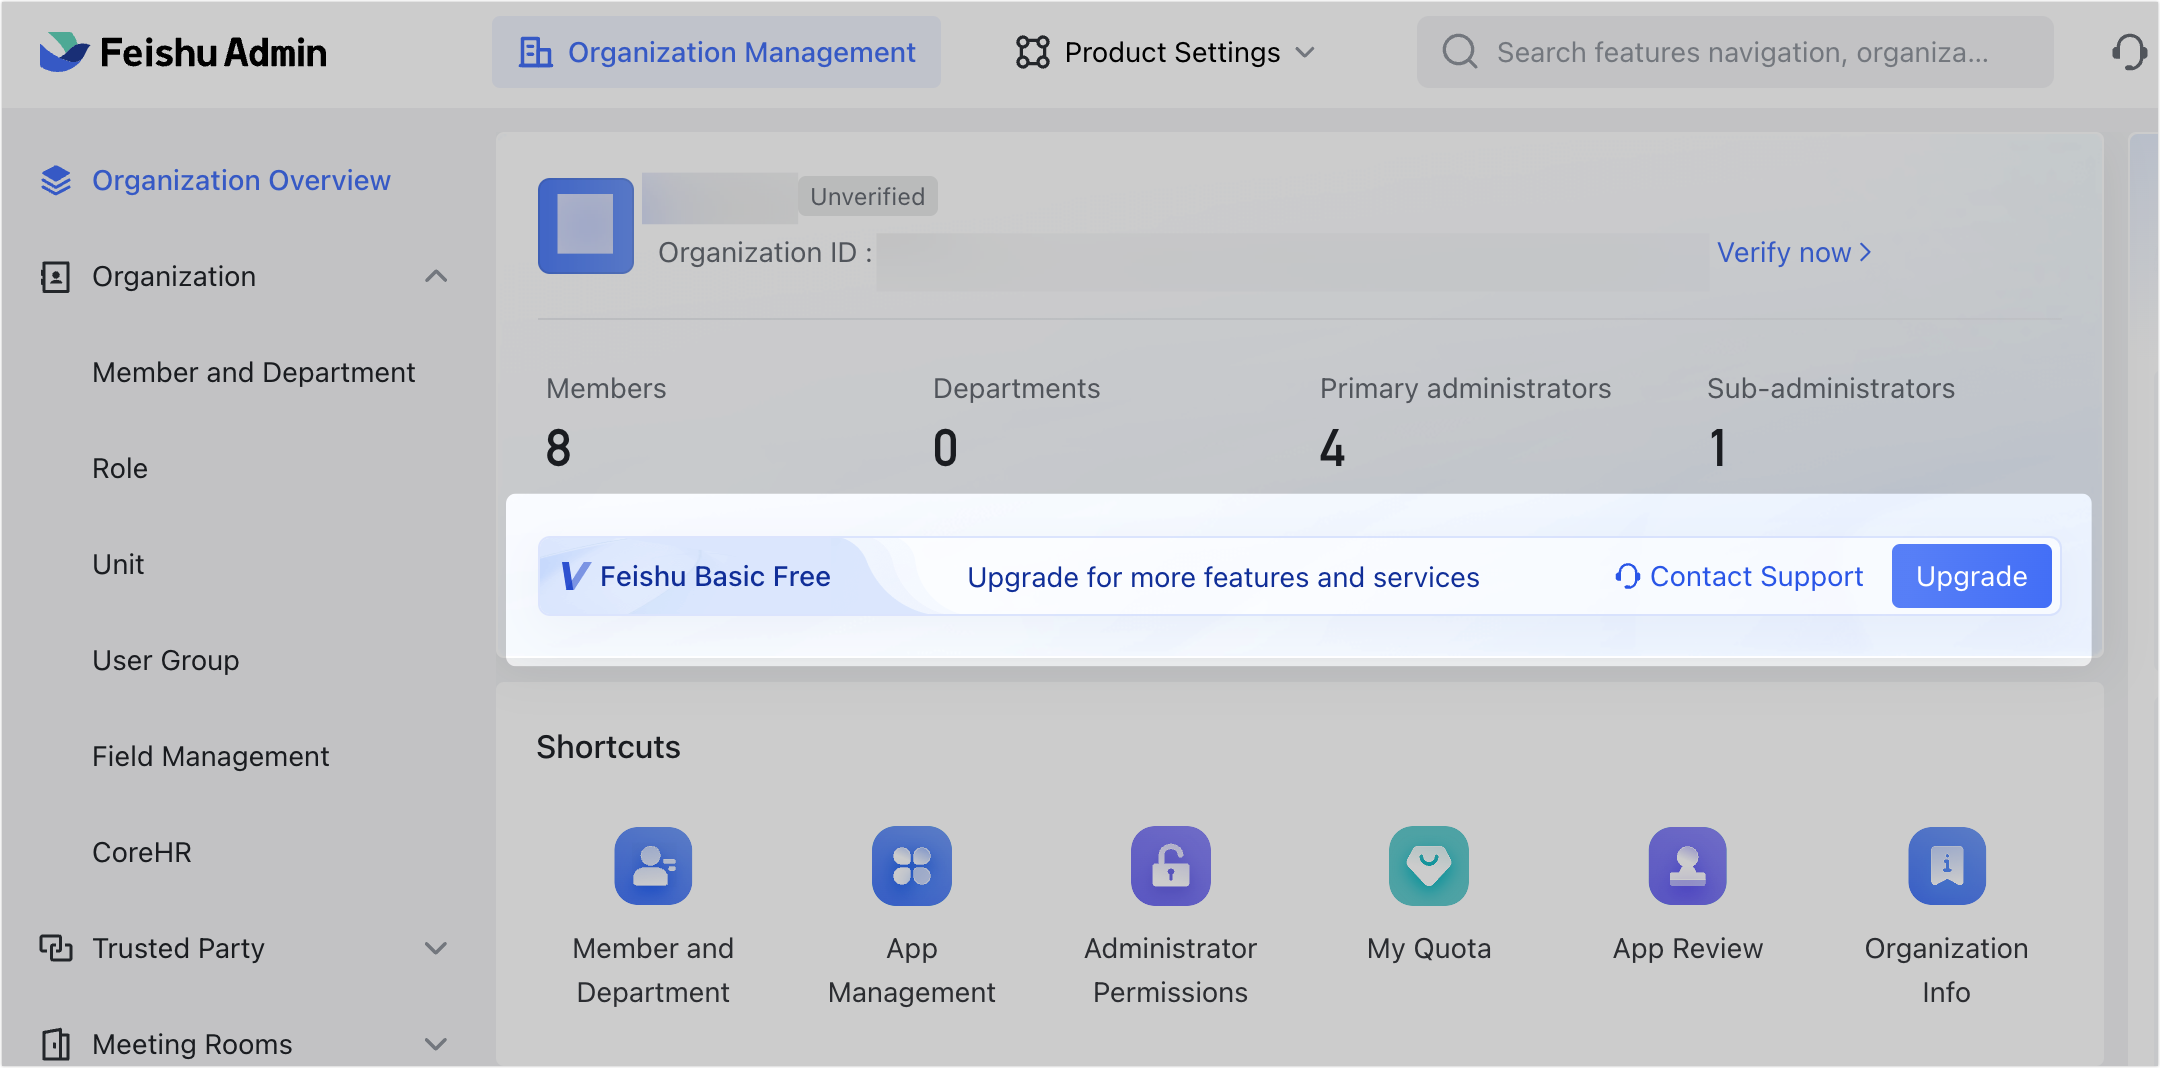
Task: Click the Verify now link
Action: (1792, 252)
